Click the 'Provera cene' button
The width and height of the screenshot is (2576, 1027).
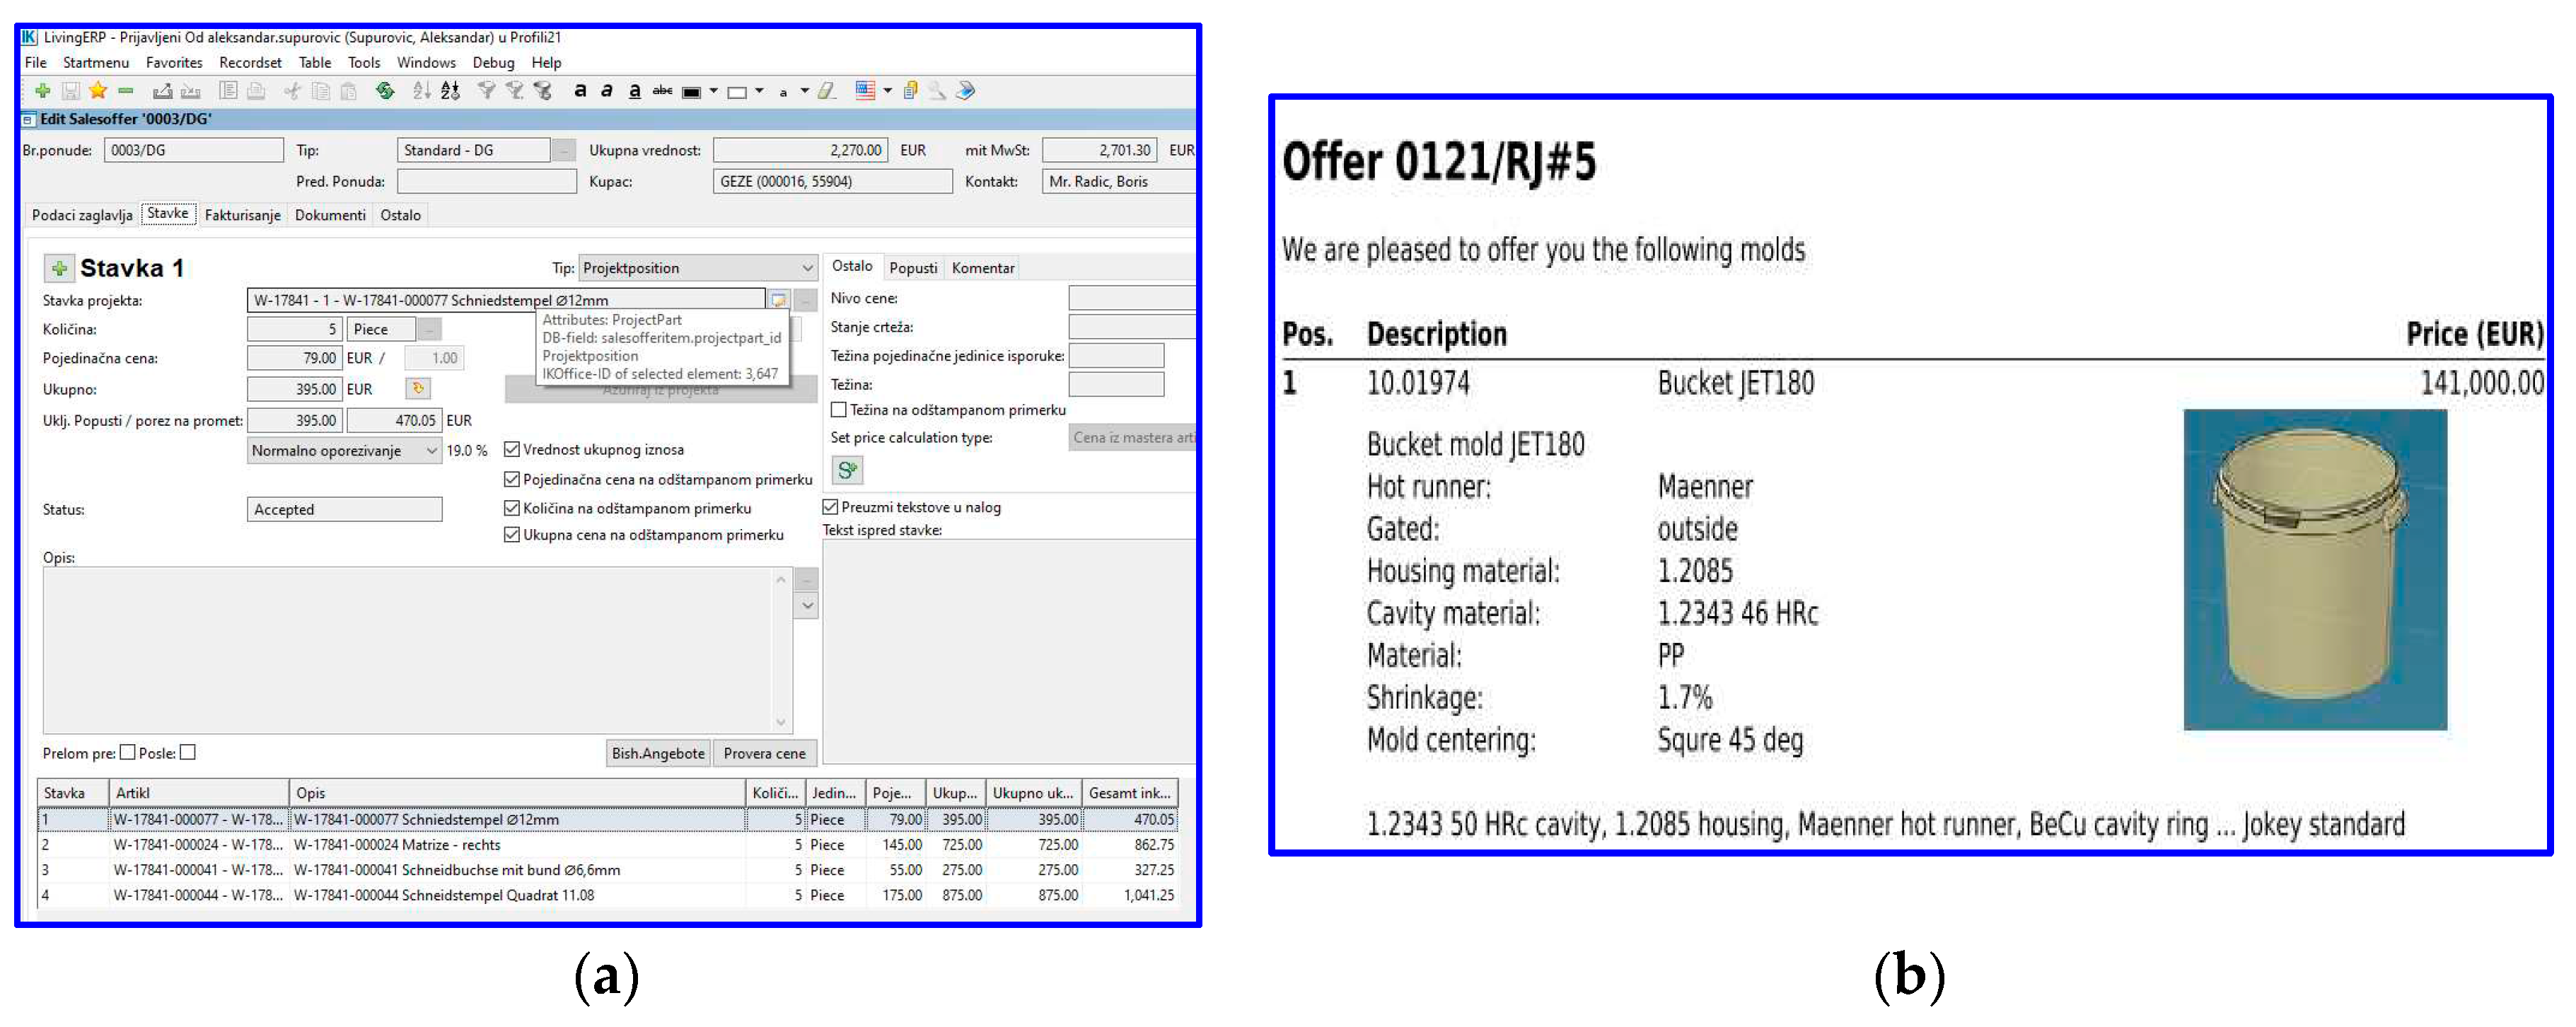click(x=764, y=753)
